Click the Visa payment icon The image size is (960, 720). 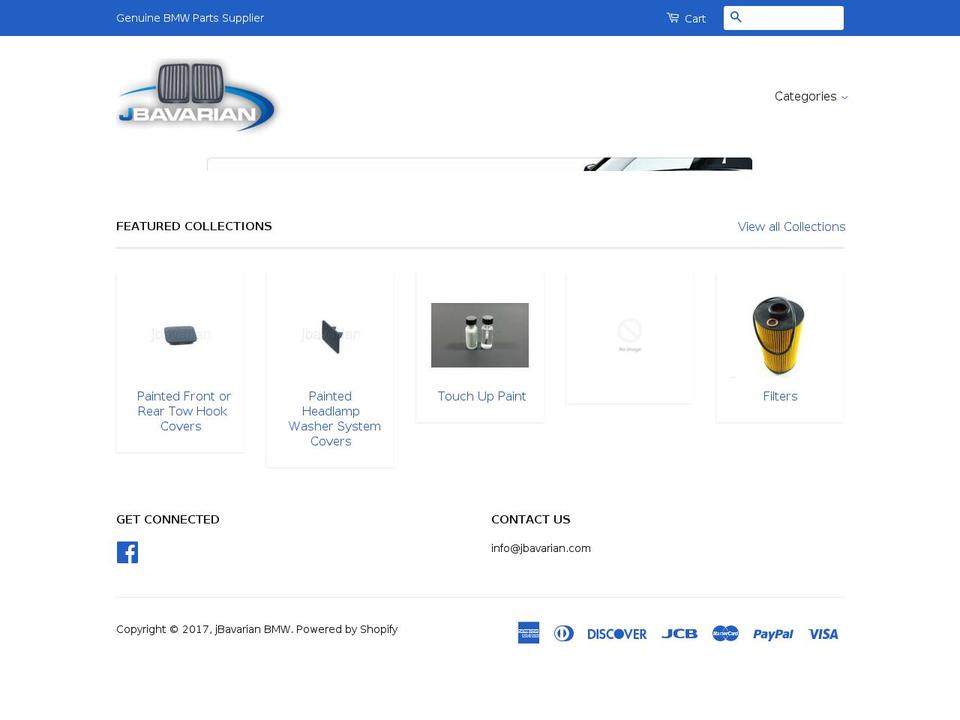pyautogui.click(x=822, y=633)
